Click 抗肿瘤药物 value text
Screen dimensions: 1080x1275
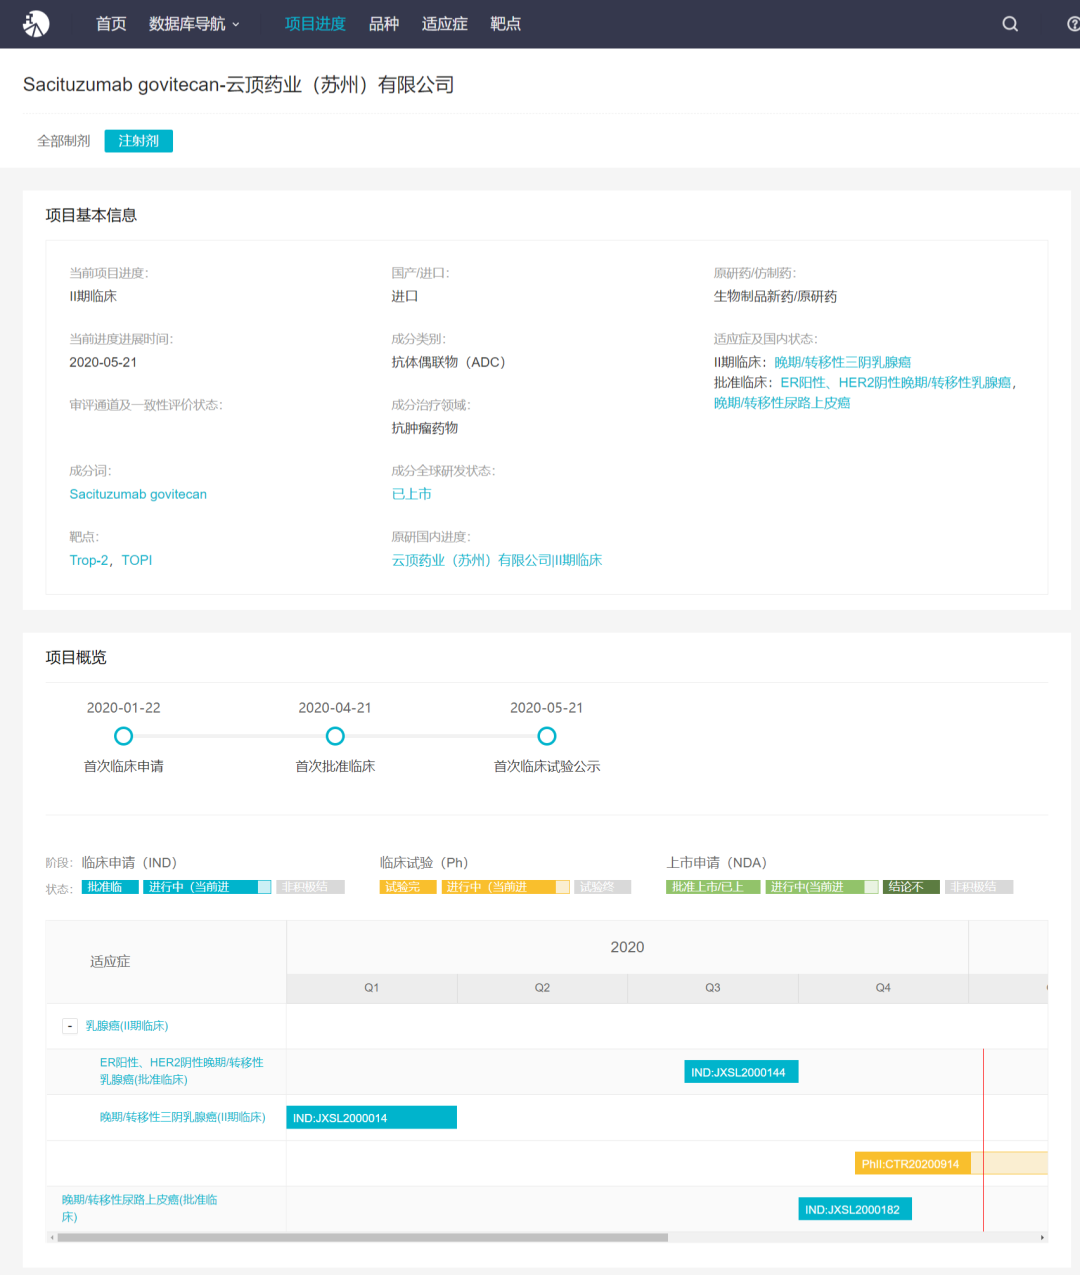[x=425, y=428]
